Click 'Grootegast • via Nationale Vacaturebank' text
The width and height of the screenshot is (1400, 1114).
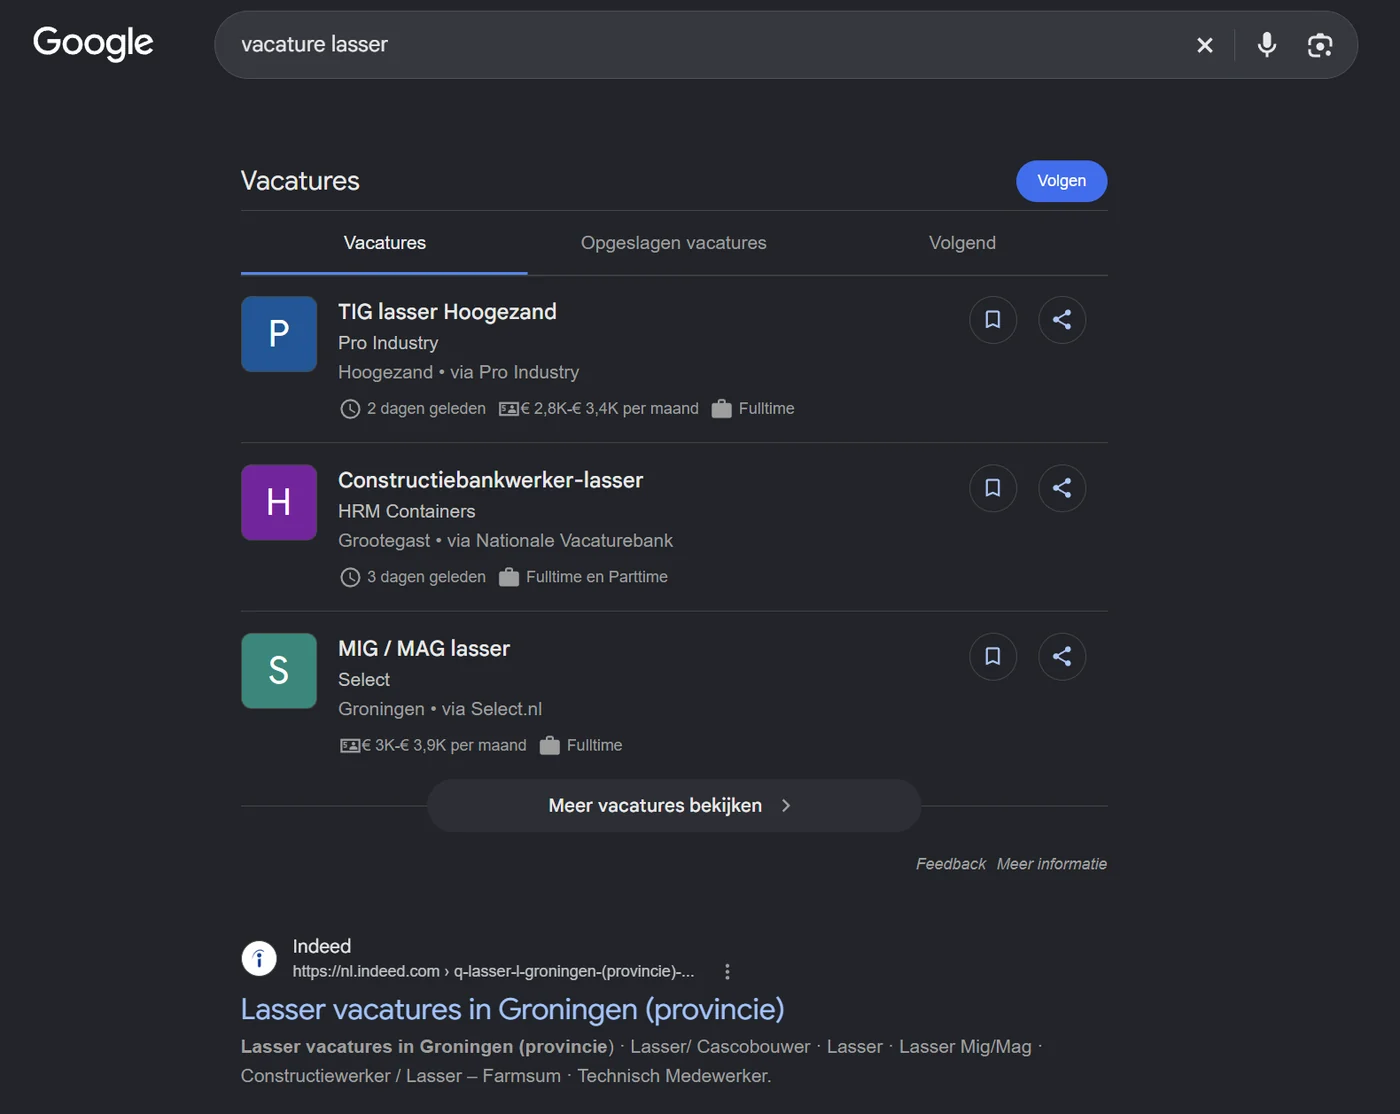(x=505, y=541)
